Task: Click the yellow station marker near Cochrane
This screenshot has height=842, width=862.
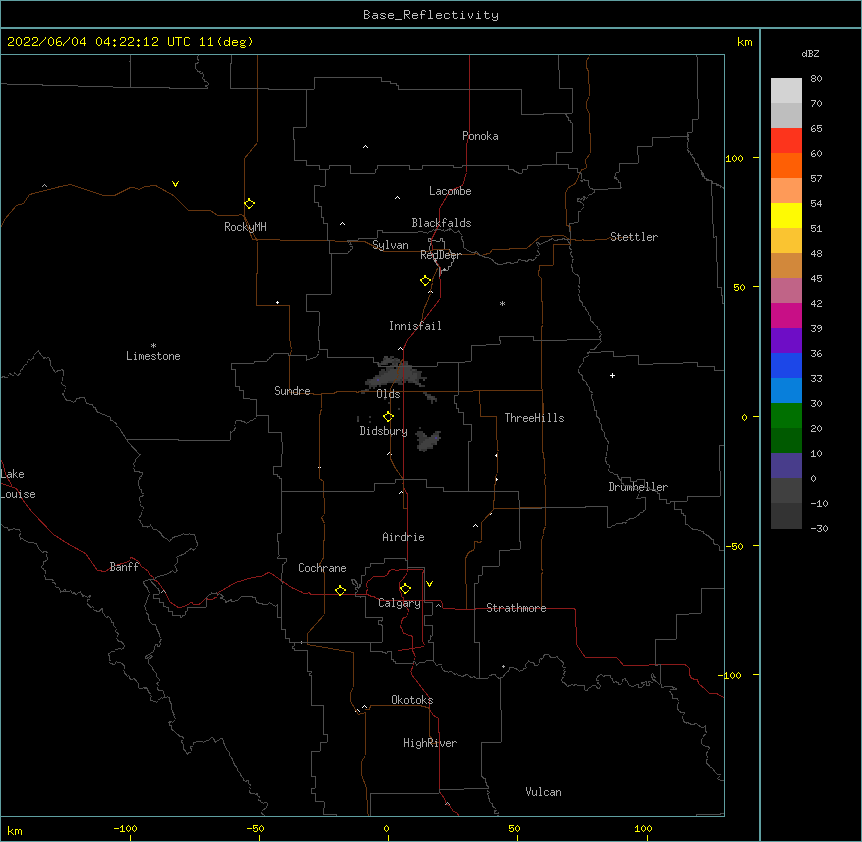Action: (x=340, y=590)
